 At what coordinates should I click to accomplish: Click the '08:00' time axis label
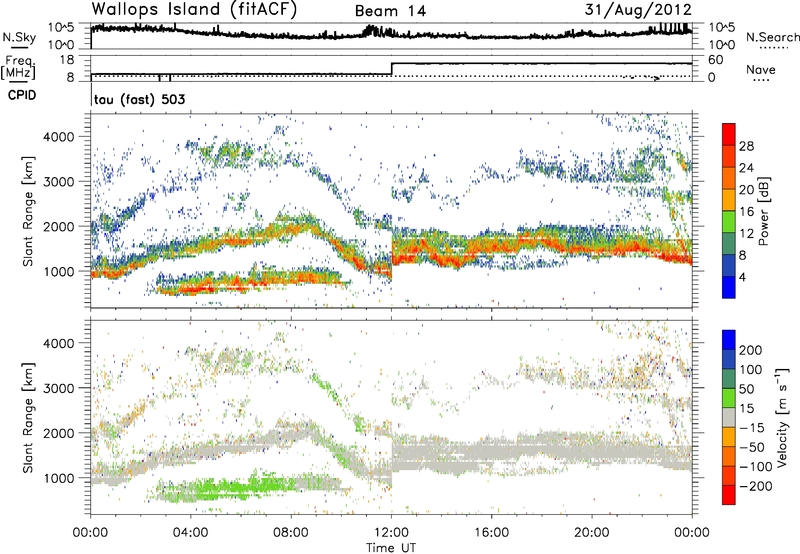[x=291, y=533]
